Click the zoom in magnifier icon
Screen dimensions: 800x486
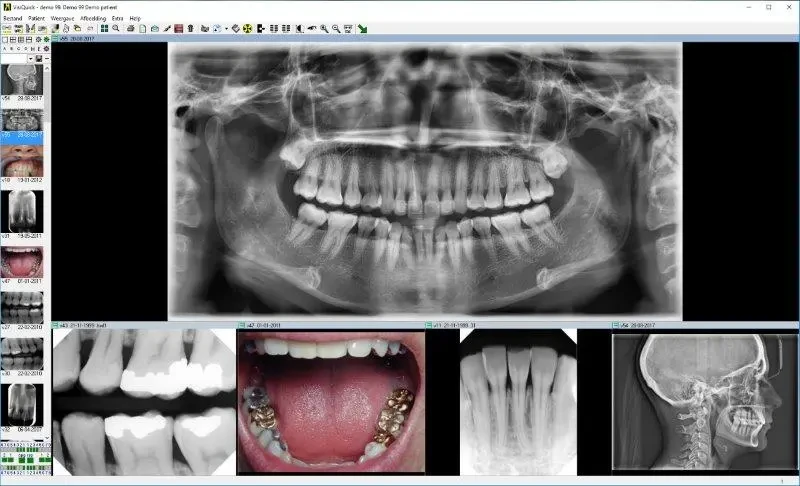324,28
